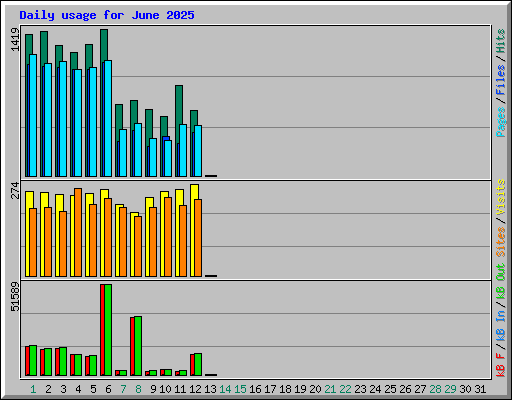512x400 pixels.
Task: Click the cyan pages bar for day 9
Action: pos(153,157)
